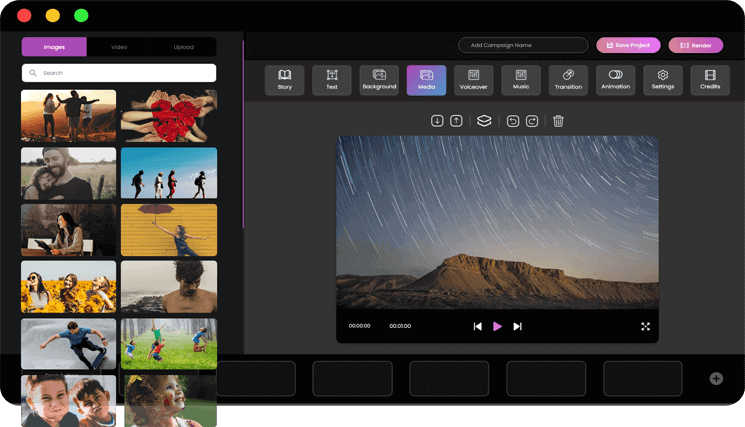Switch to the Upload tab

pos(184,47)
